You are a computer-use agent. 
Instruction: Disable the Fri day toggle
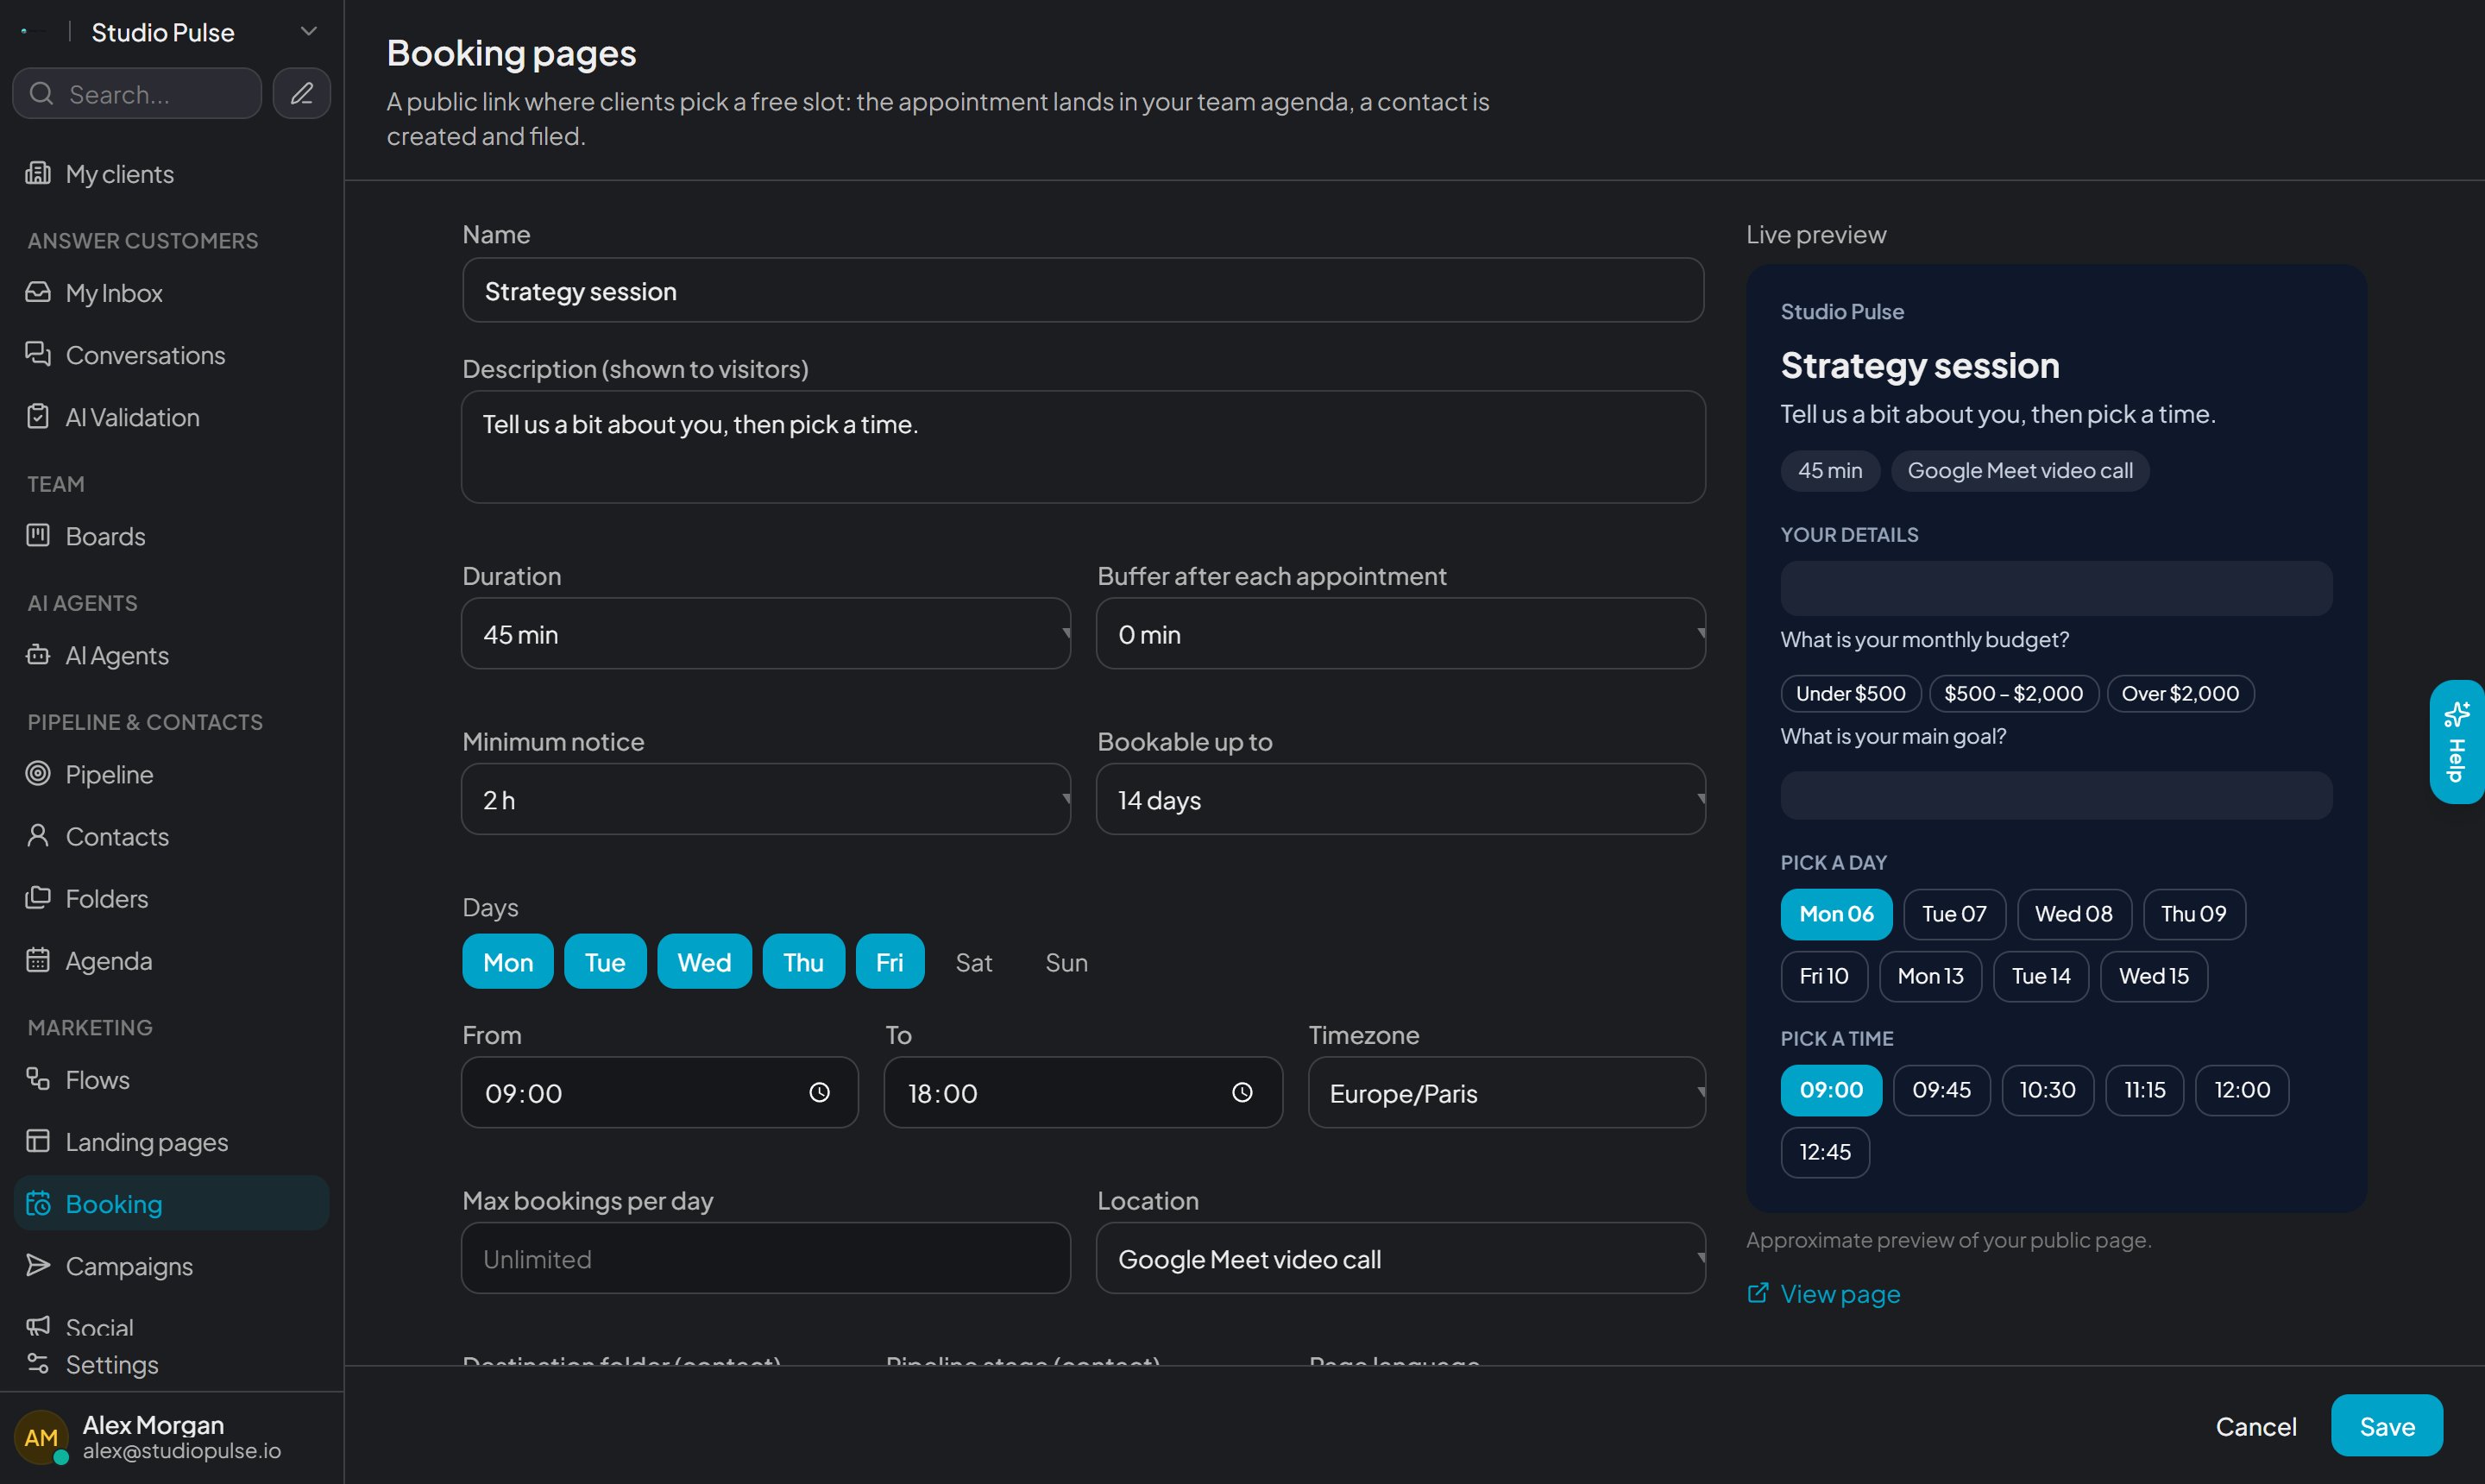pyautogui.click(x=889, y=961)
